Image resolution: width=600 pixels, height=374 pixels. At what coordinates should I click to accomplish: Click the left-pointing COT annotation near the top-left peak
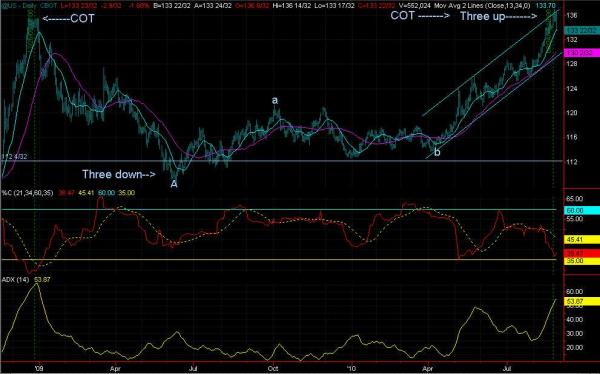click(68, 19)
